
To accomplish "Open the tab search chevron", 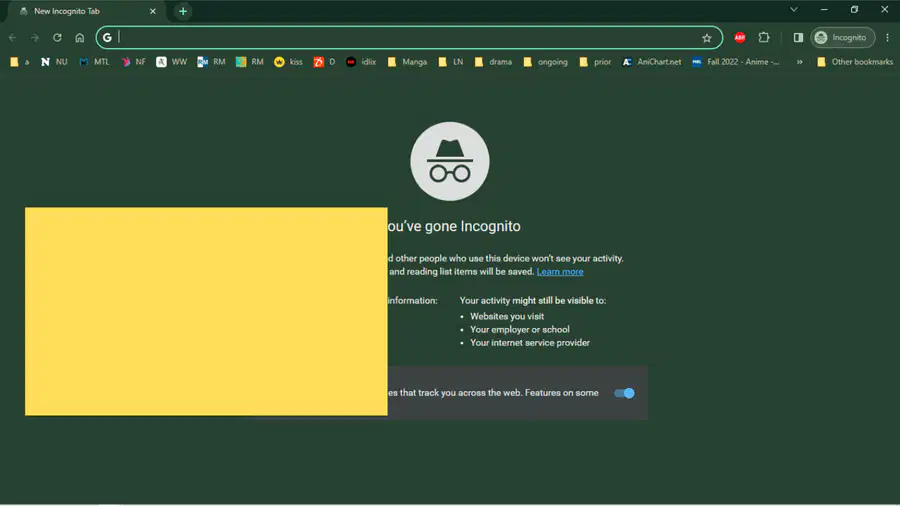I will [794, 10].
